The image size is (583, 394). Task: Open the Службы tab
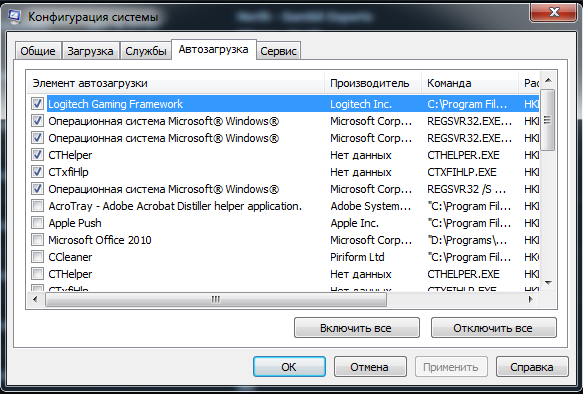146,51
